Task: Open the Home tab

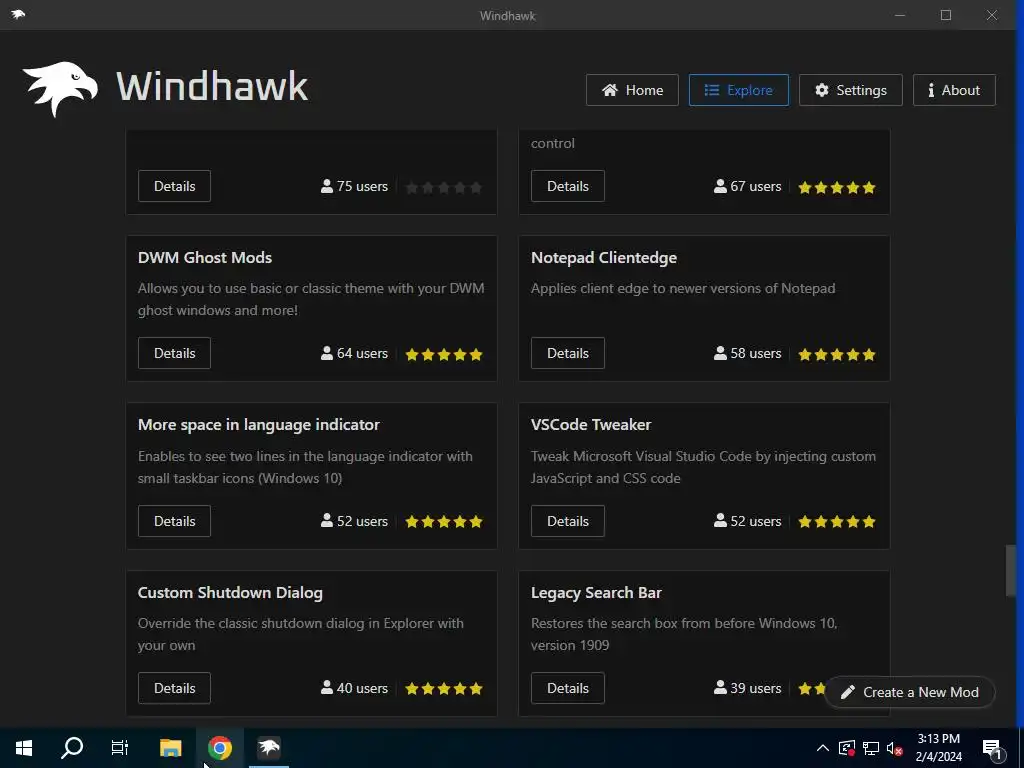Action: 632,90
